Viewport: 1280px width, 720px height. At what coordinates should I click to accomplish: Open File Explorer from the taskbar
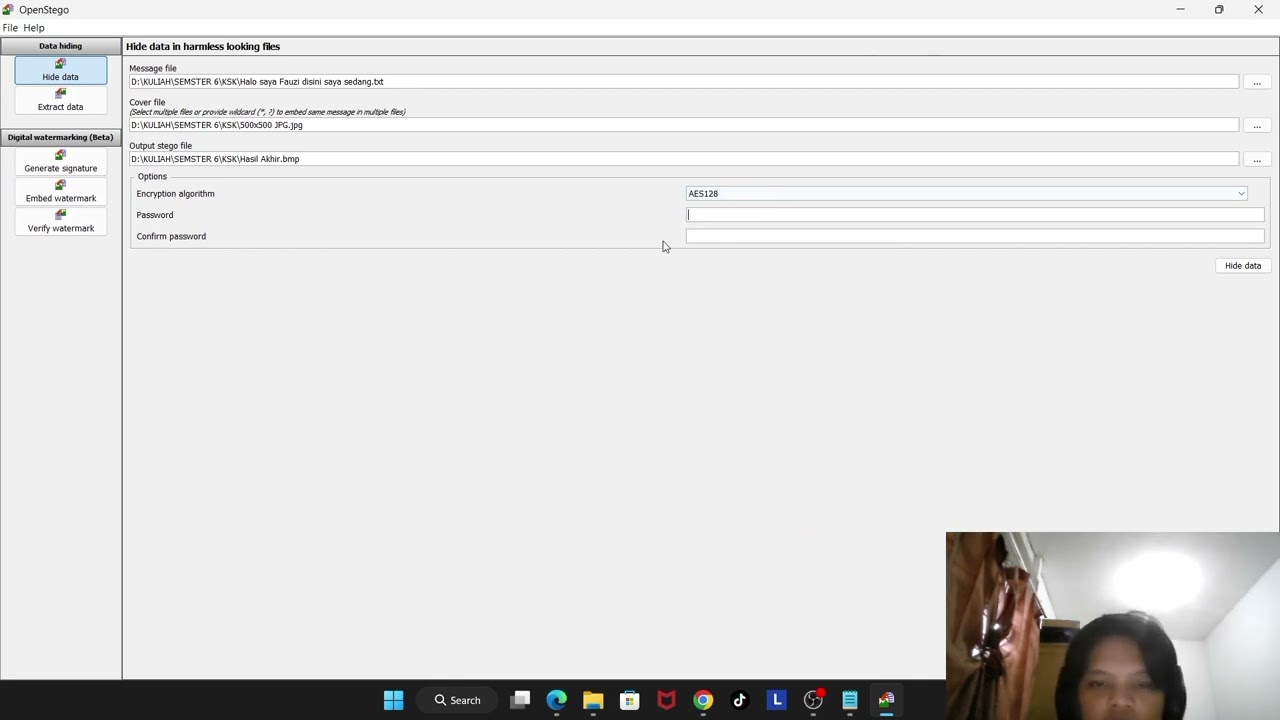[x=593, y=700]
